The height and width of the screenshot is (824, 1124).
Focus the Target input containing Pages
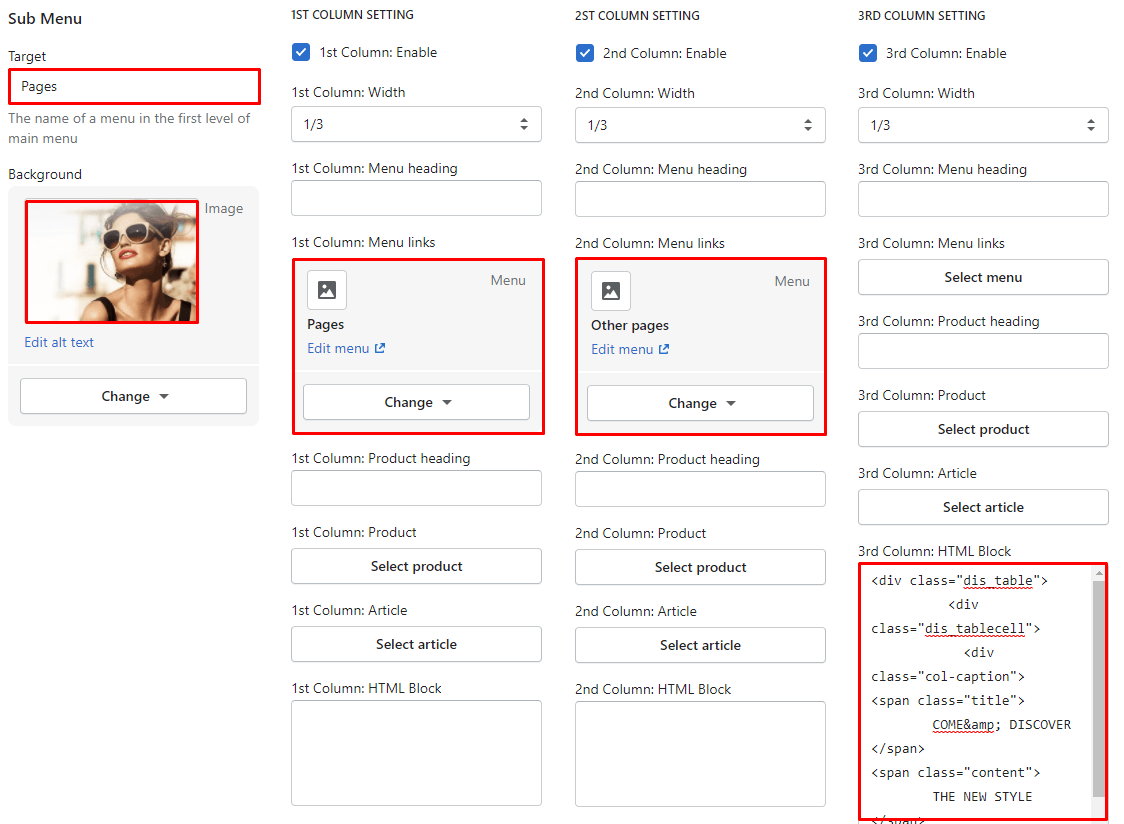coord(134,86)
